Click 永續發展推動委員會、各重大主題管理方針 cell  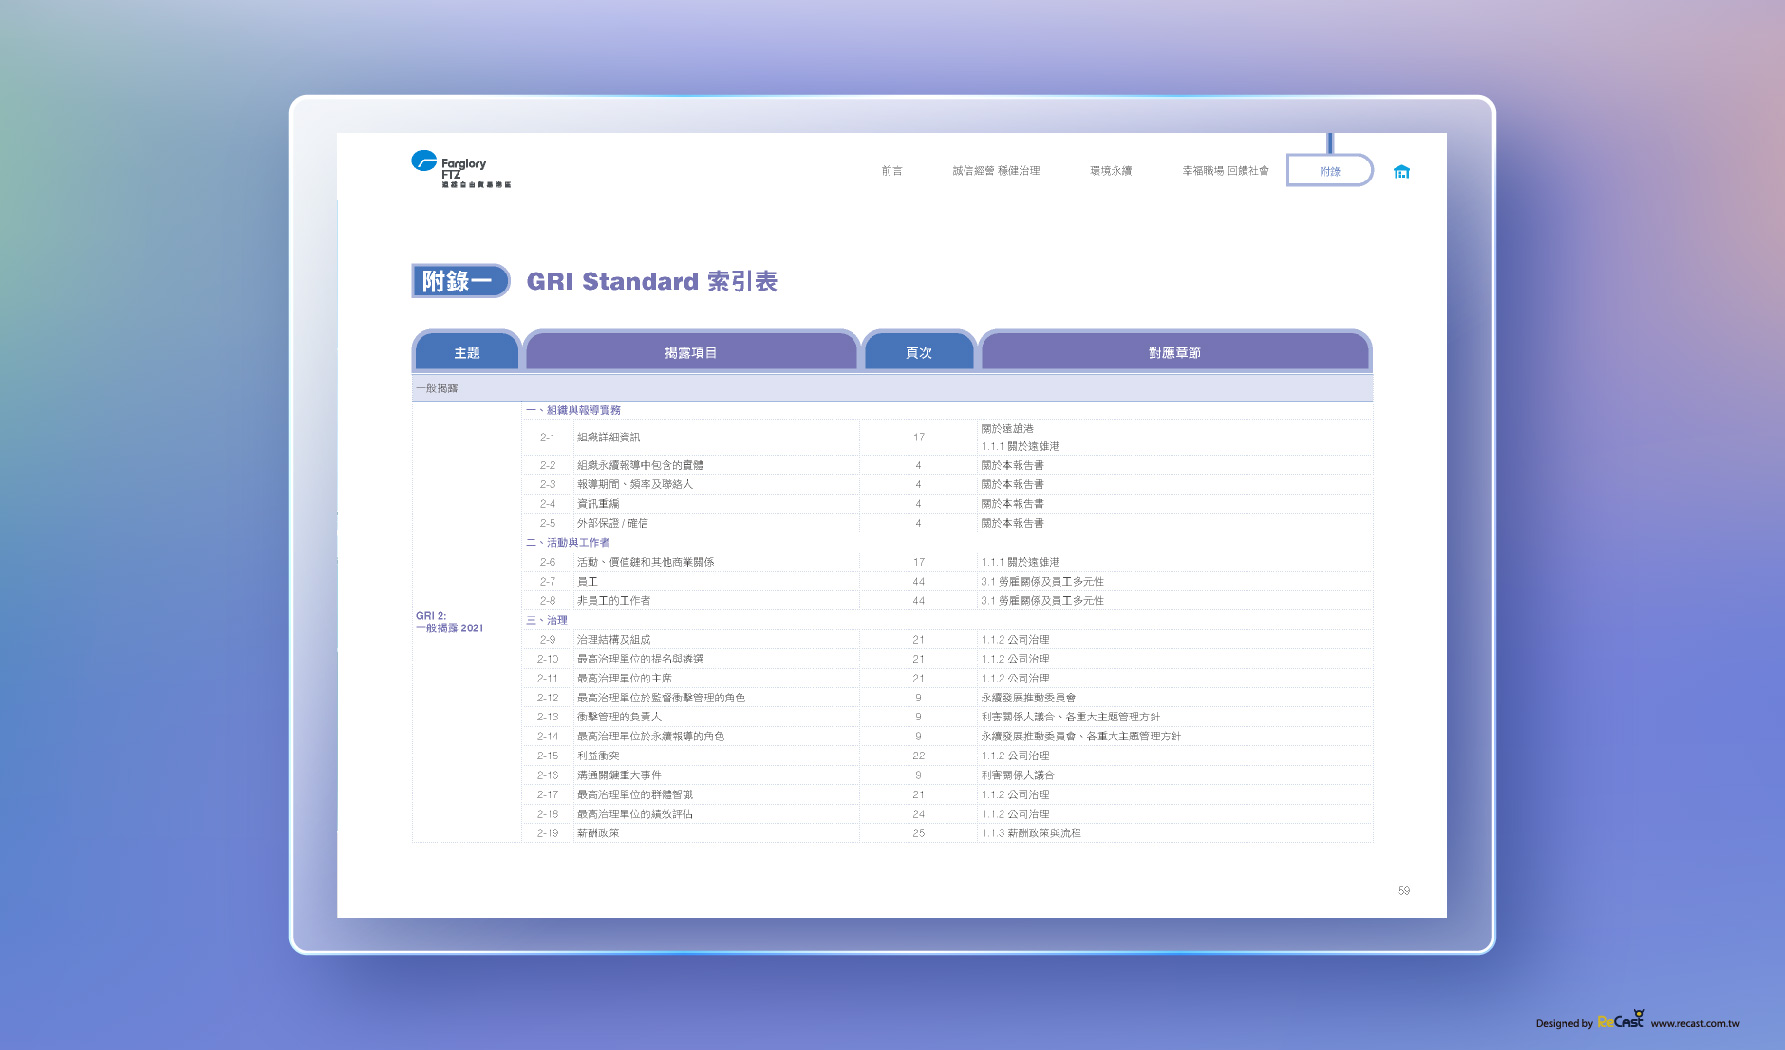[x=1081, y=736]
